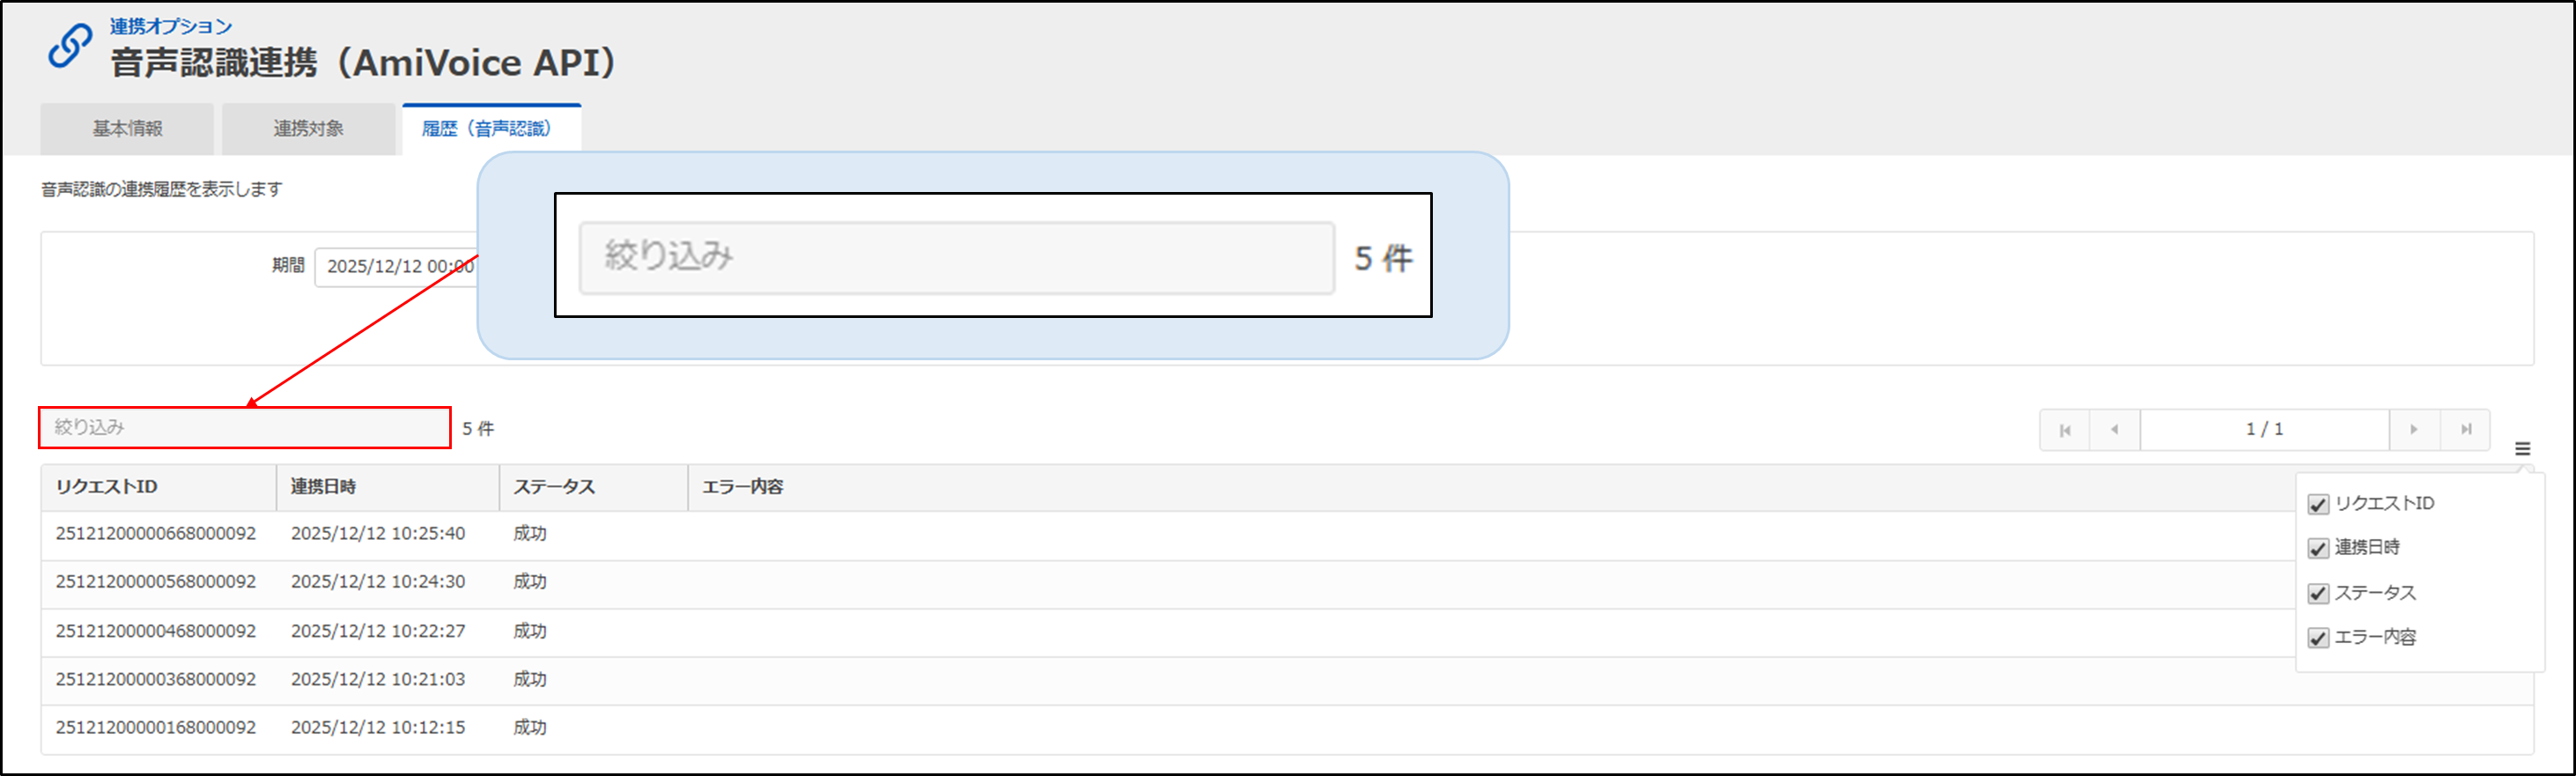Click the link chain icon beside title
2576x776 pixels.
pos(70,46)
